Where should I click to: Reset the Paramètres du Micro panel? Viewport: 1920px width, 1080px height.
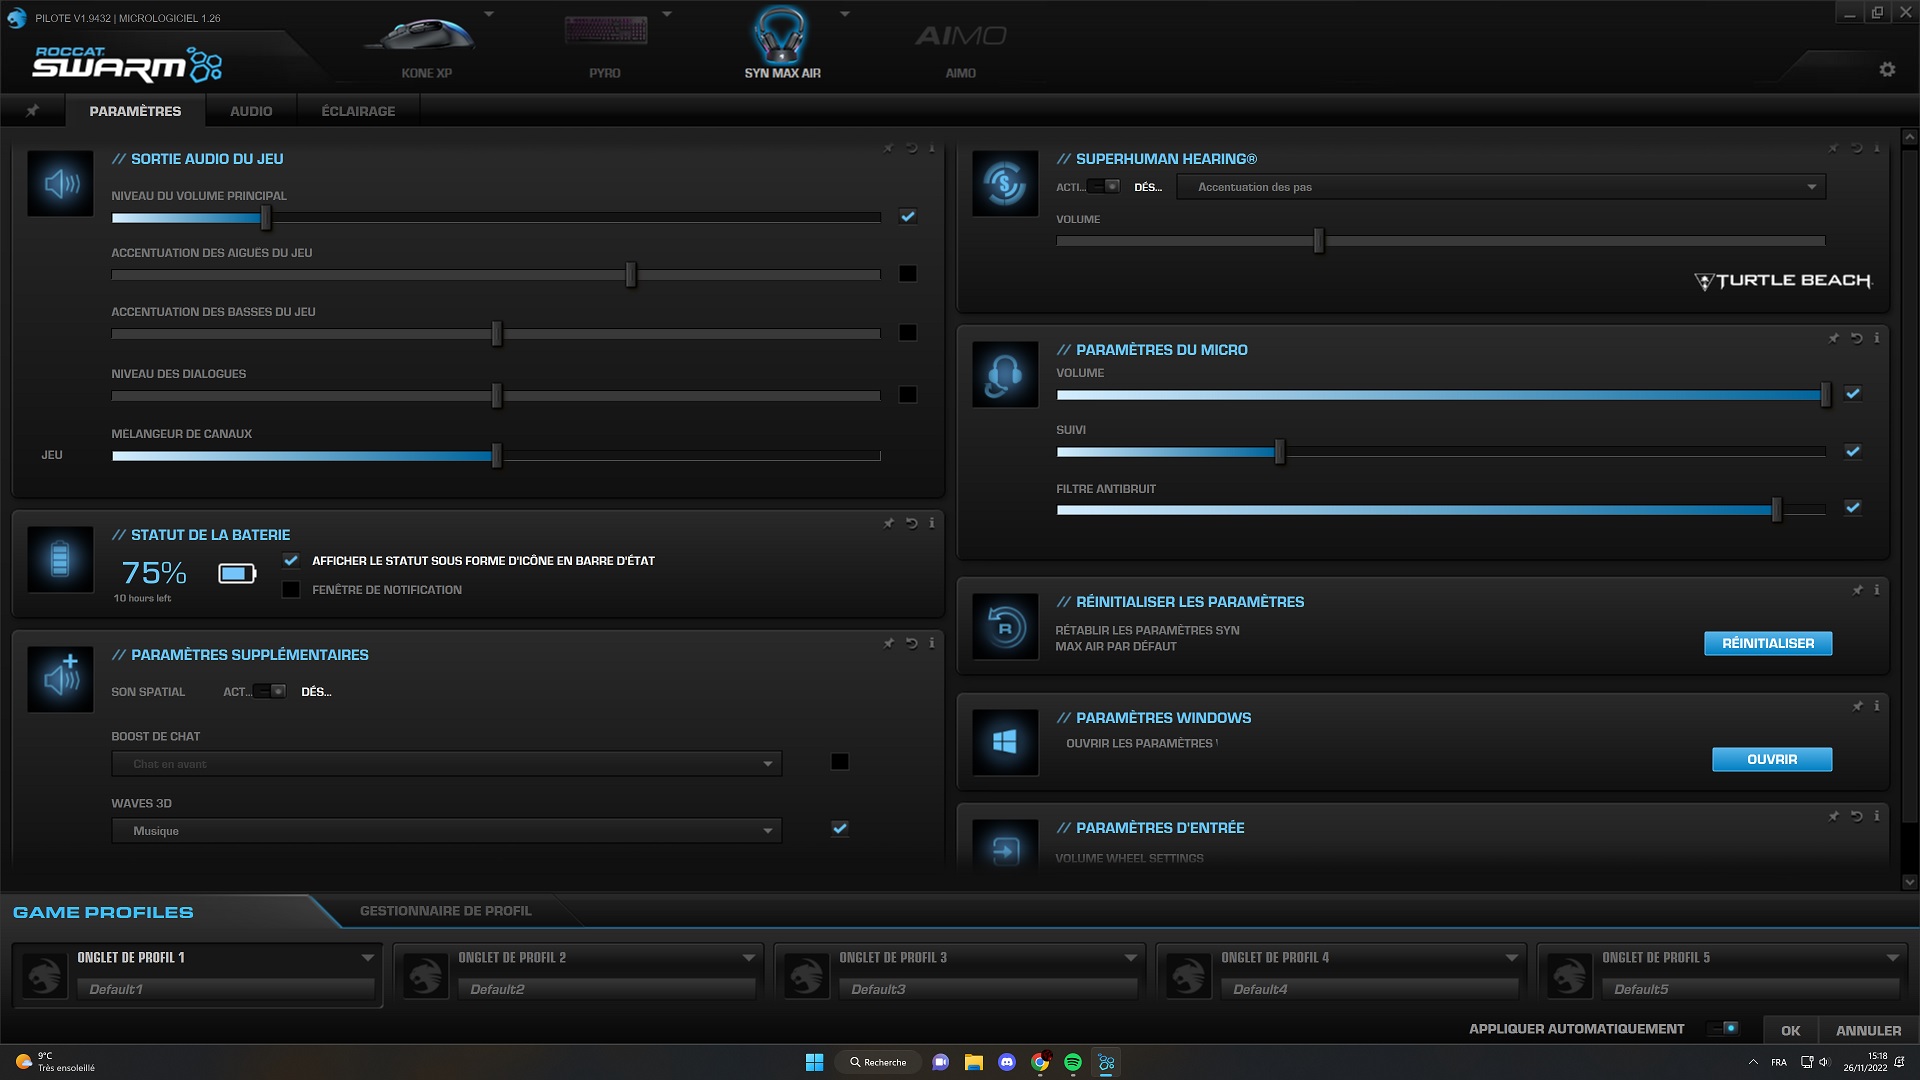[x=1856, y=338]
